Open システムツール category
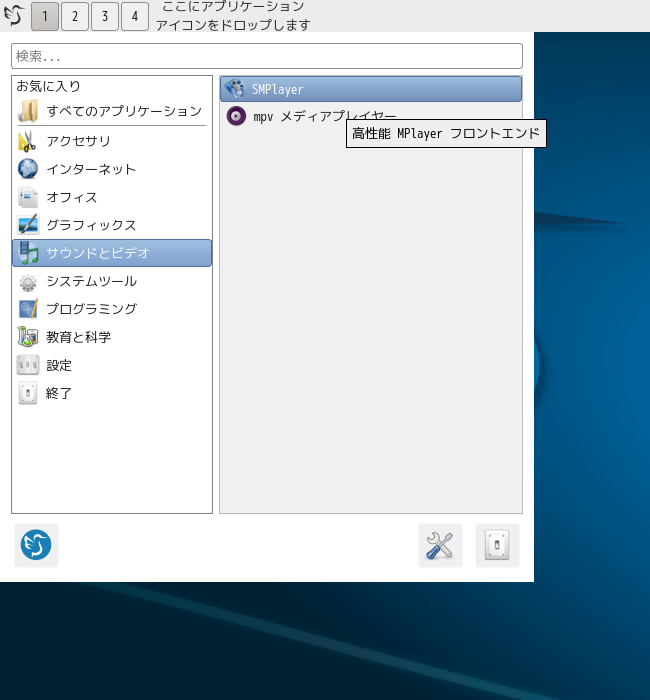 pyautogui.click(x=112, y=281)
